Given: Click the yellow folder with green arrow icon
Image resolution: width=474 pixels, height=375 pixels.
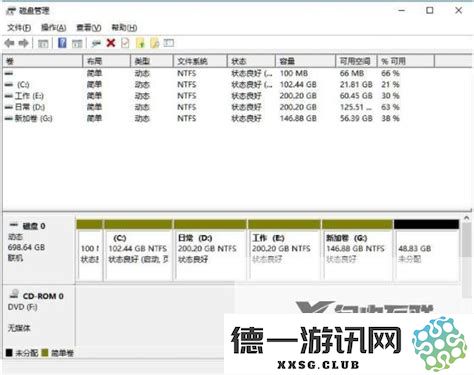Looking at the screenshot, I should (x=140, y=43).
